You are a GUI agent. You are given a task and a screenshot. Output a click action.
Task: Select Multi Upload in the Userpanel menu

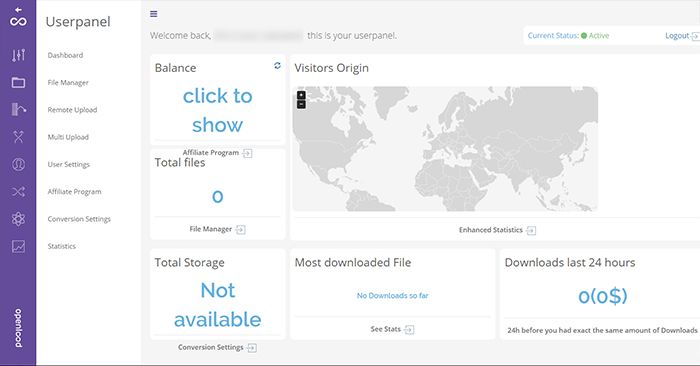(x=68, y=137)
